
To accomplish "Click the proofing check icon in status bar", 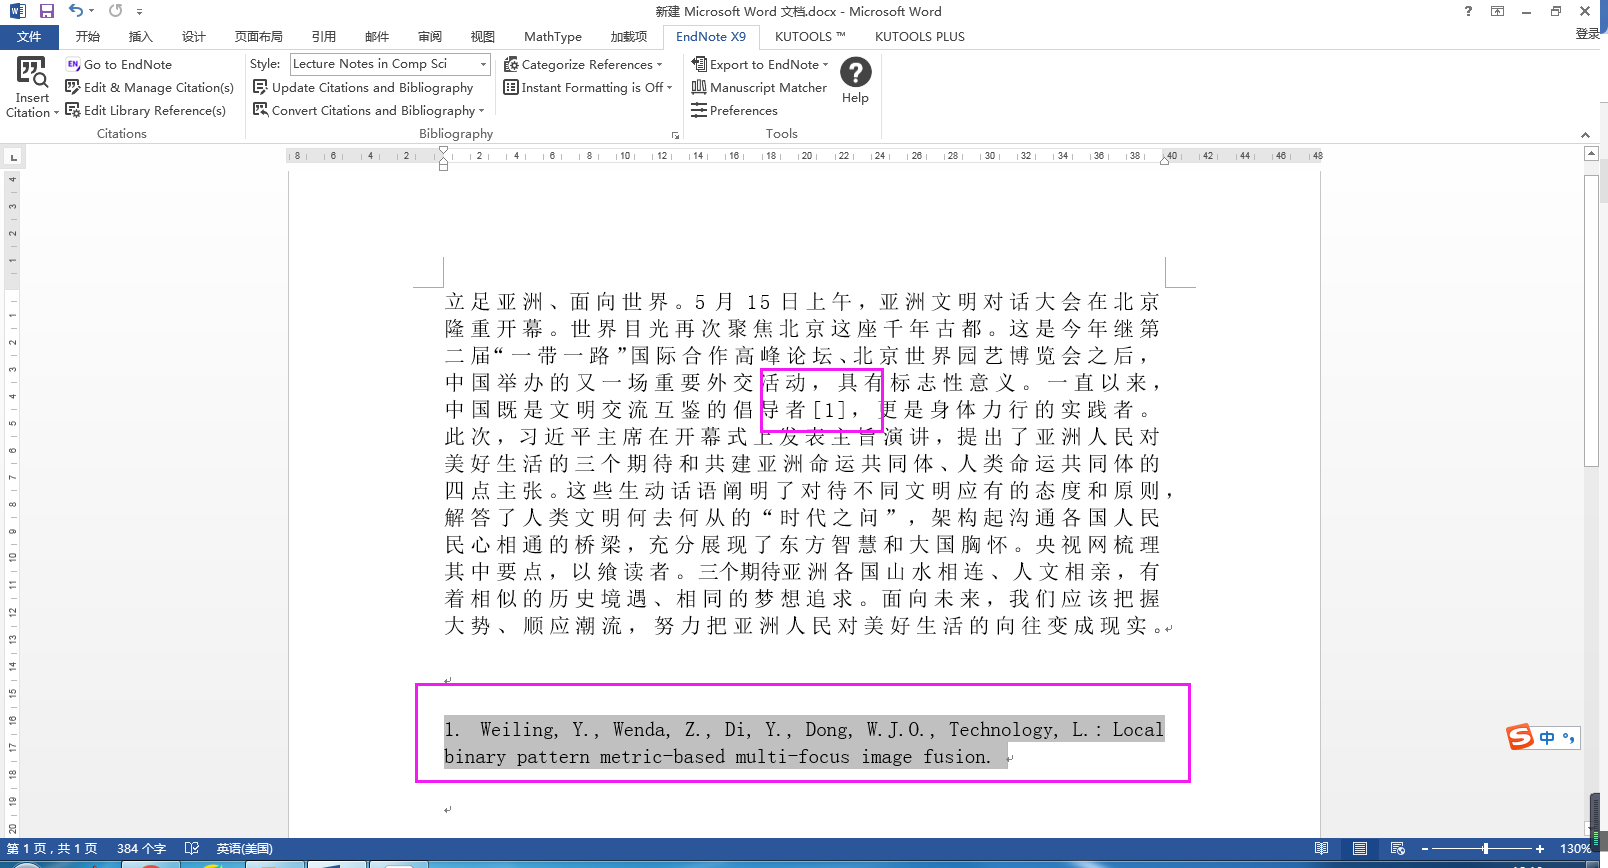I will (192, 849).
